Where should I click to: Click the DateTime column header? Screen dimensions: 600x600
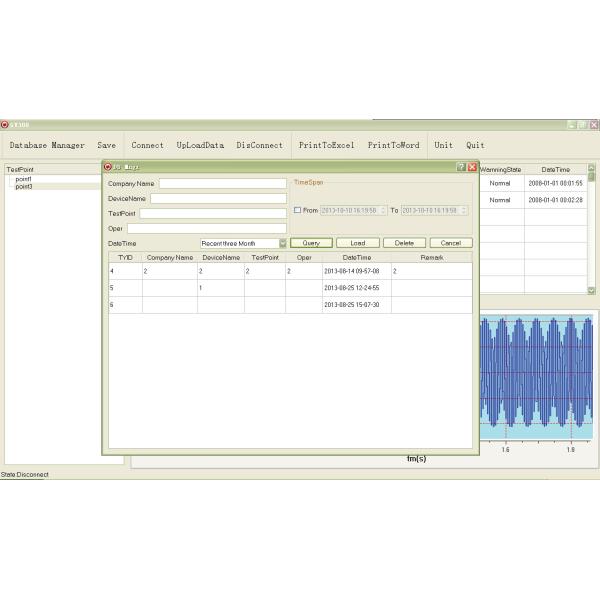tap(356, 257)
